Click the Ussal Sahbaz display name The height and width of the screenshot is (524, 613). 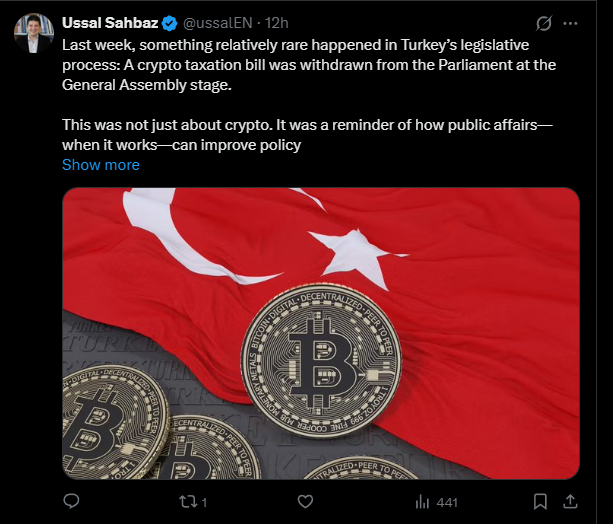110,23
